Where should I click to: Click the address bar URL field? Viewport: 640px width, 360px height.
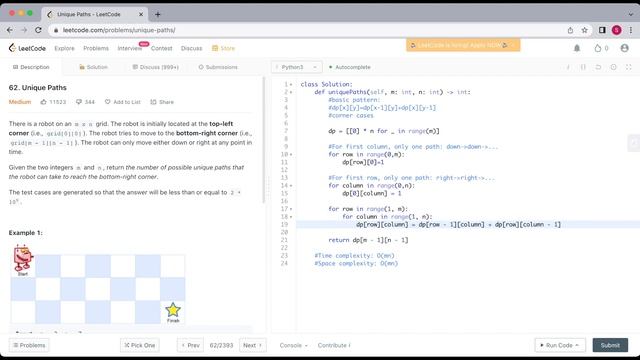click(305, 30)
